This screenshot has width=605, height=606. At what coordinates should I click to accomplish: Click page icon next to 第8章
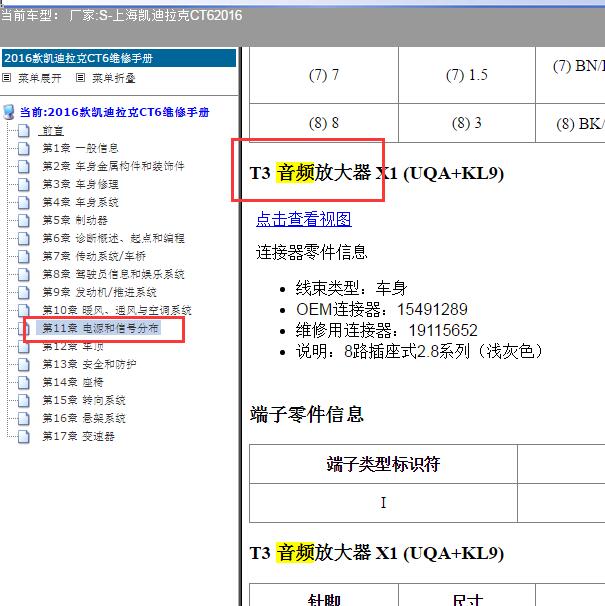24,274
